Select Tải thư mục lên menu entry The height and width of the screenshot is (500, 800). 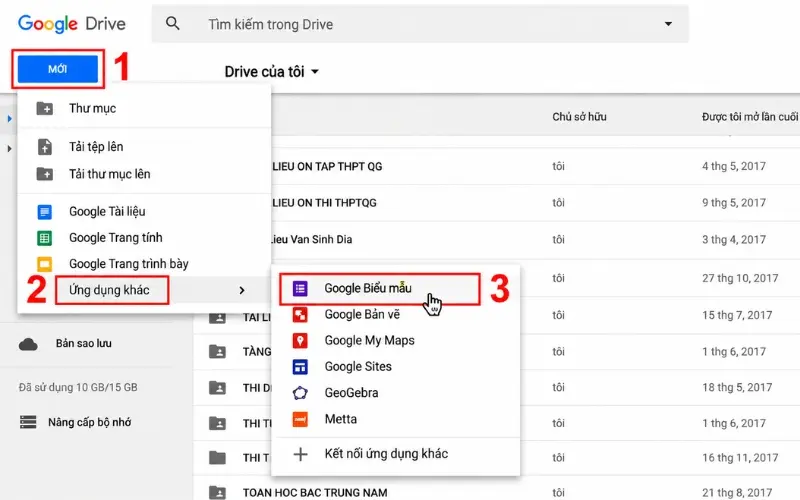[x=144, y=174]
